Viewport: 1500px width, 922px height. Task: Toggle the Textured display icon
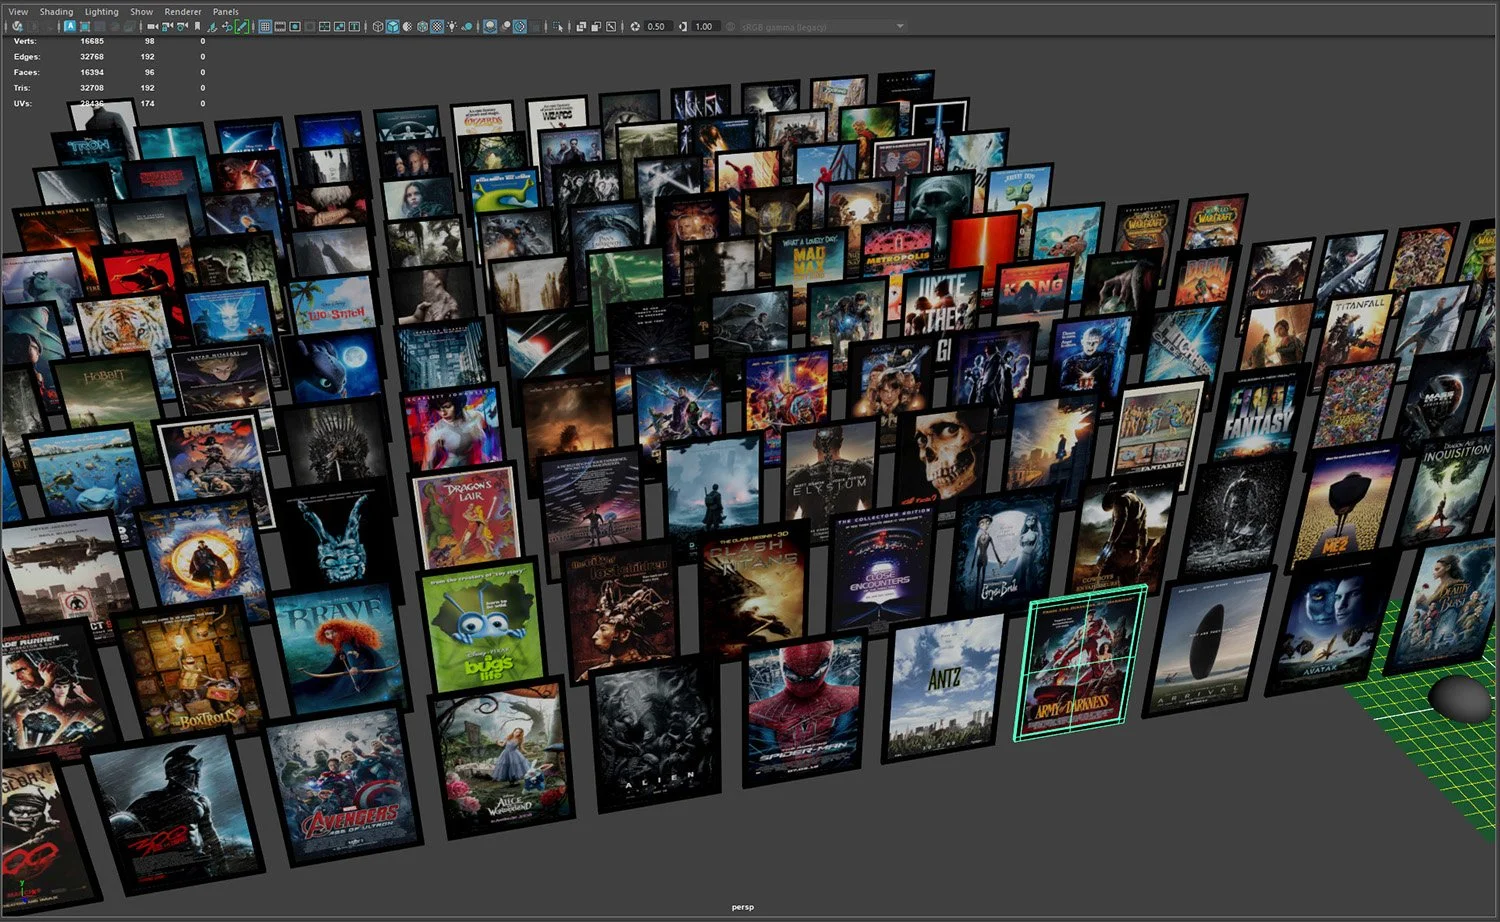point(436,26)
